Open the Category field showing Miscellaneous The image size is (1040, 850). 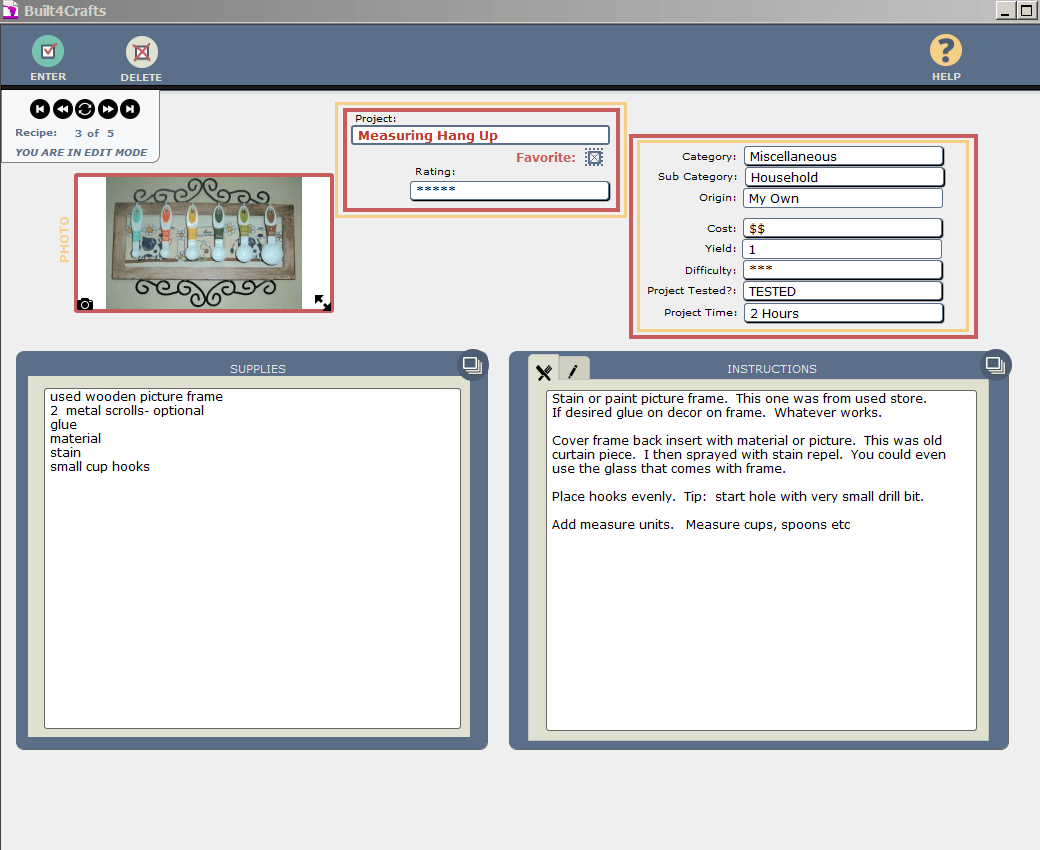[843, 156]
